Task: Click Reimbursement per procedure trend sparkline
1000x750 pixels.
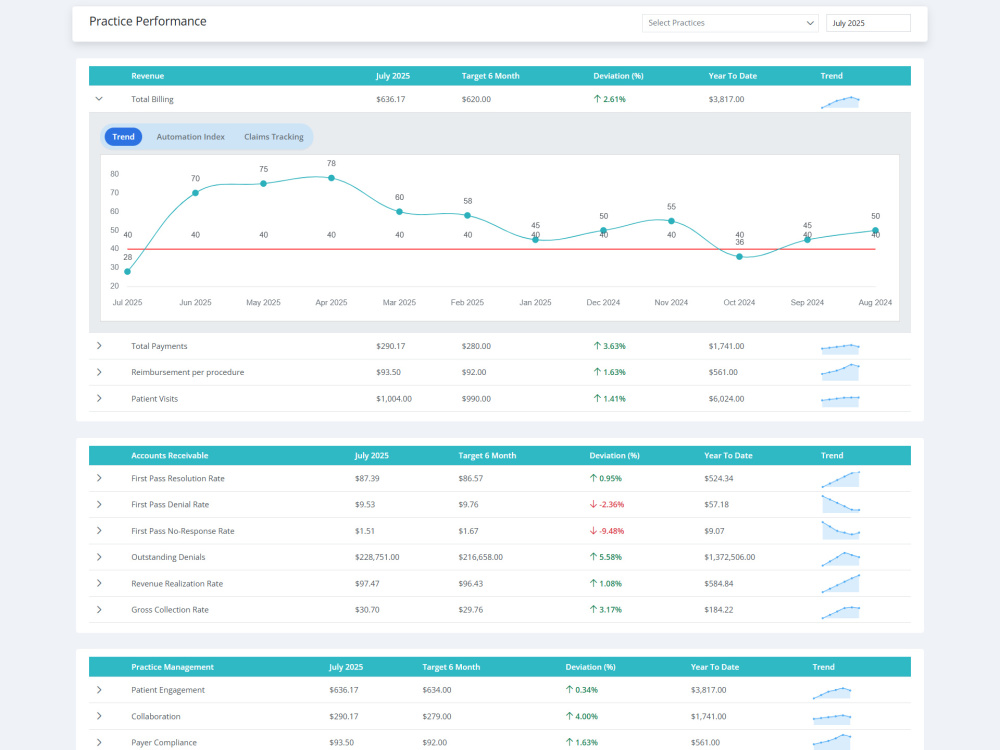Action: [x=840, y=372]
